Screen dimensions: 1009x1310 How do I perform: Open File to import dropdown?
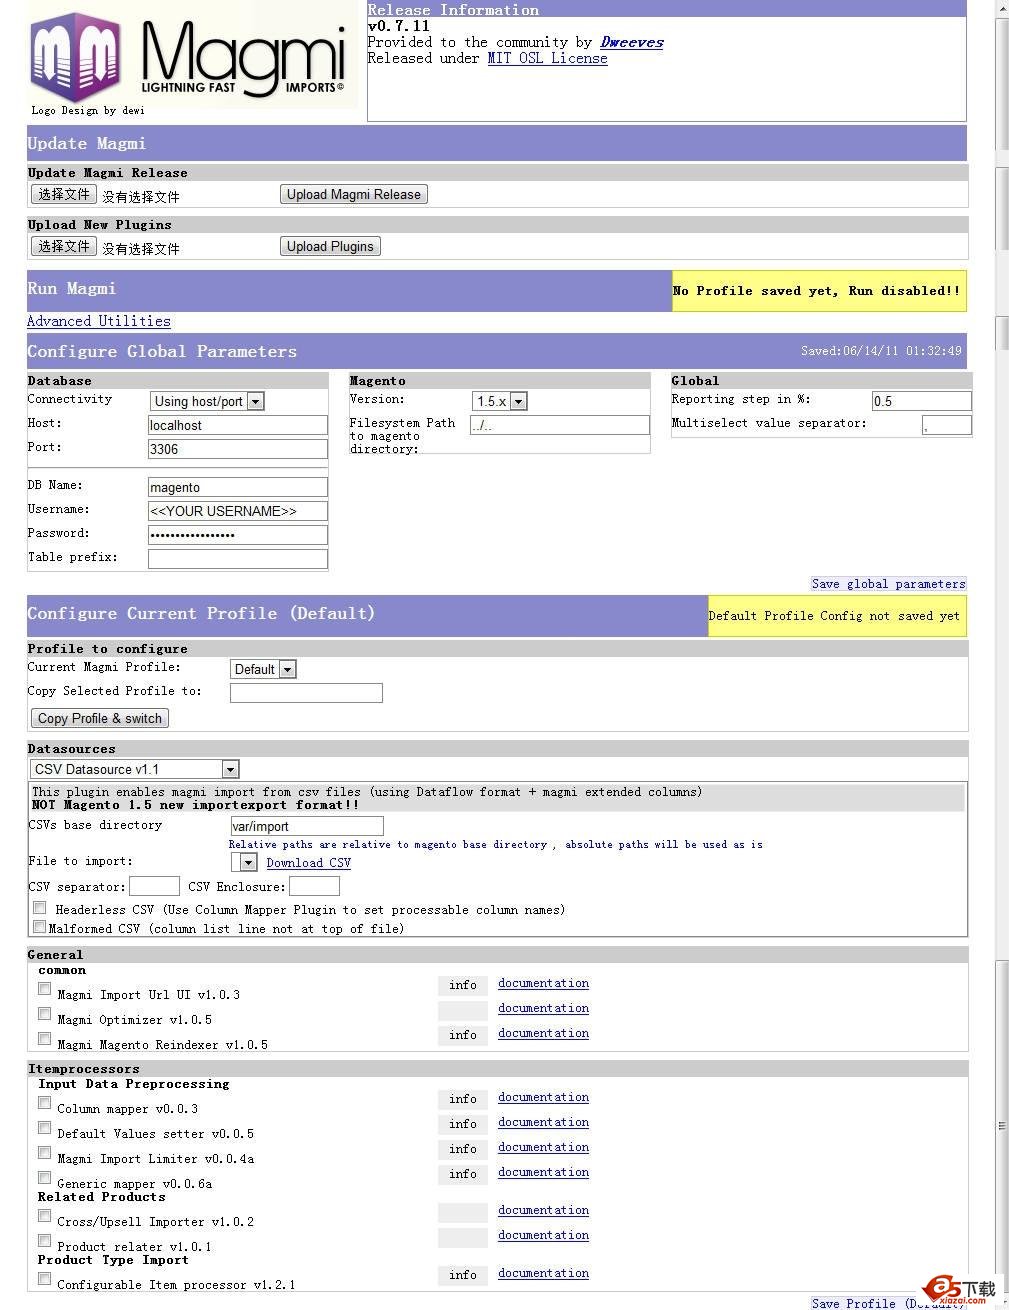[x=244, y=862]
